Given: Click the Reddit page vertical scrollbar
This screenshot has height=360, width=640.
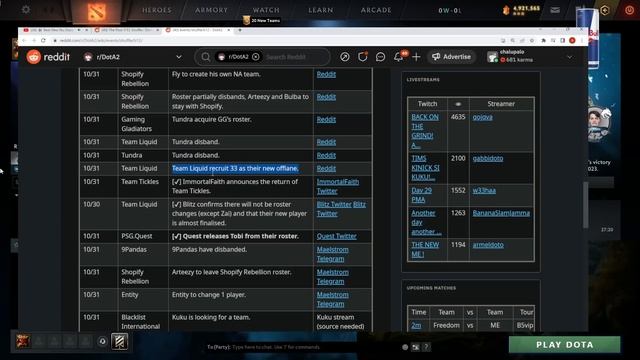Looking at the screenshot, I should 585,204.
